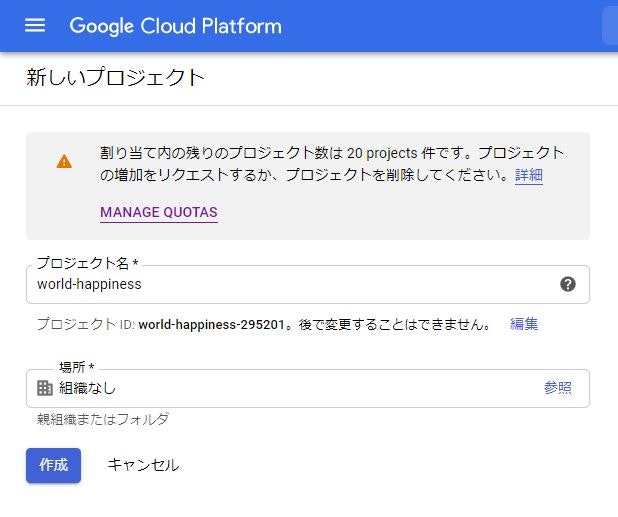Click the project ID world-happiness-295201 text
This screenshot has height=517, width=618.
coord(212,324)
